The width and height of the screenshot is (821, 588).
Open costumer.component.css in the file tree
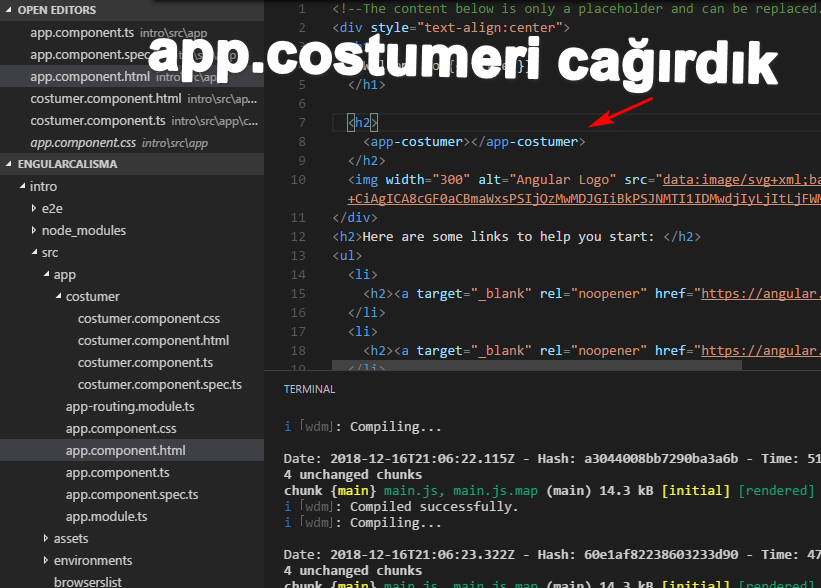(x=149, y=318)
